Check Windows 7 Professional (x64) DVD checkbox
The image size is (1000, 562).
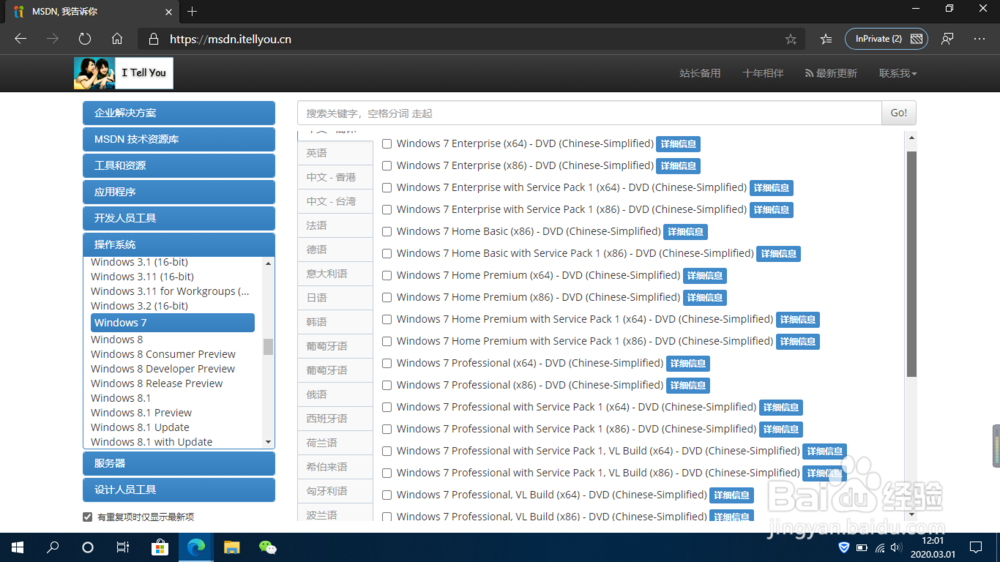pyautogui.click(x=387, y=364)
